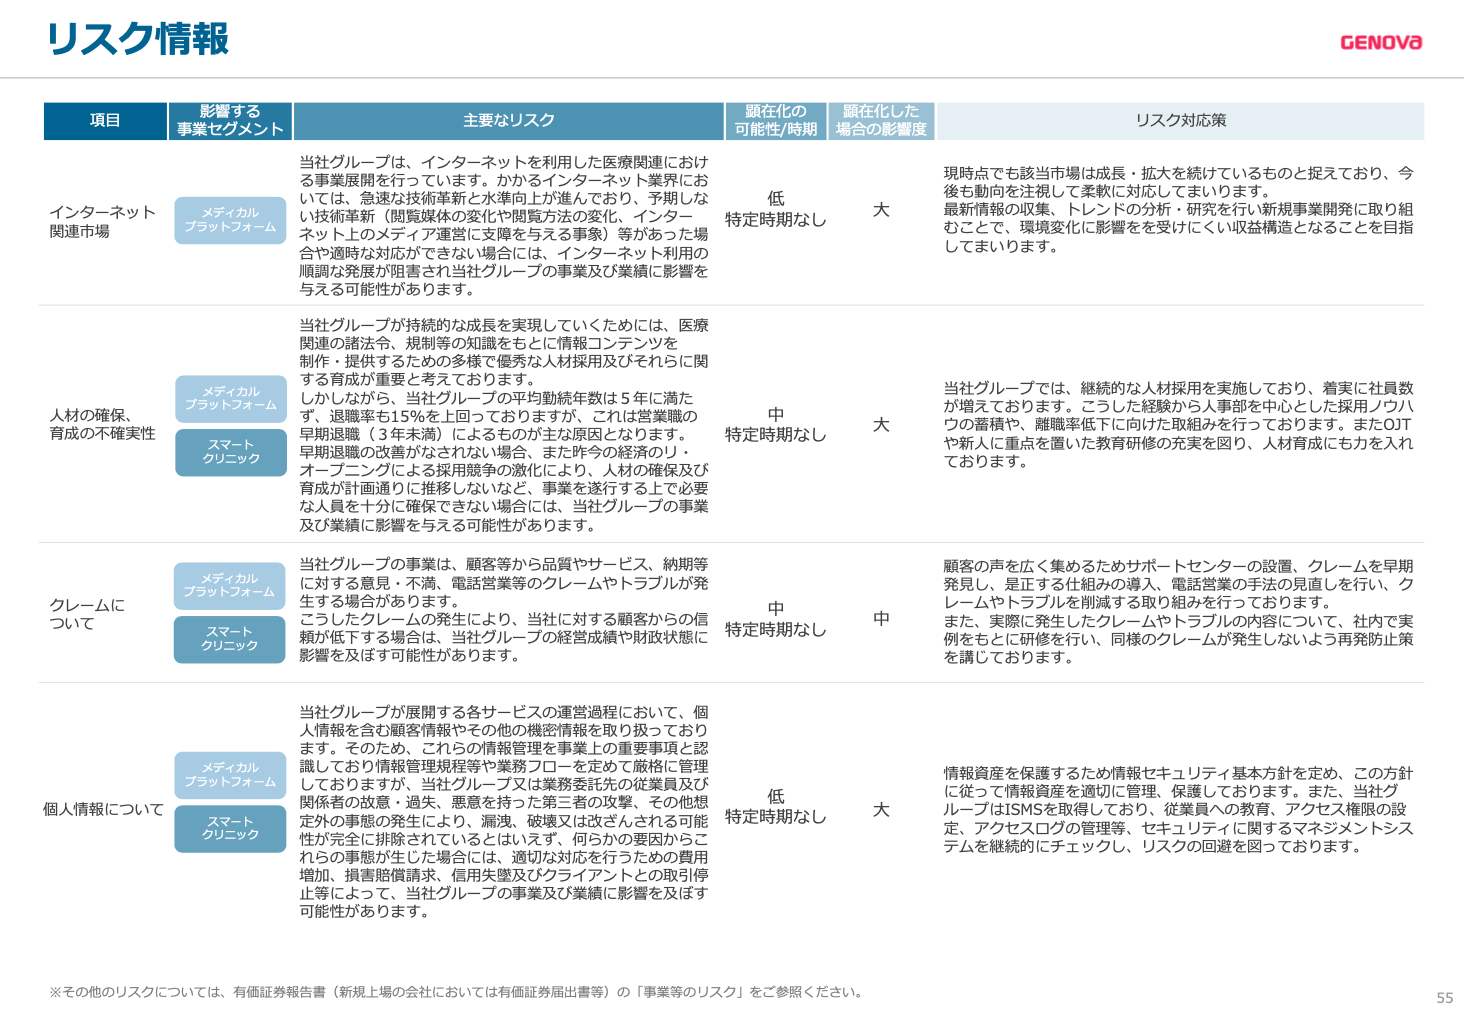Viewport: 1464px width, 1013px height.
Task: Click 特定時期なし in インターネット関連市場 row
Action: tap(776, 220)
